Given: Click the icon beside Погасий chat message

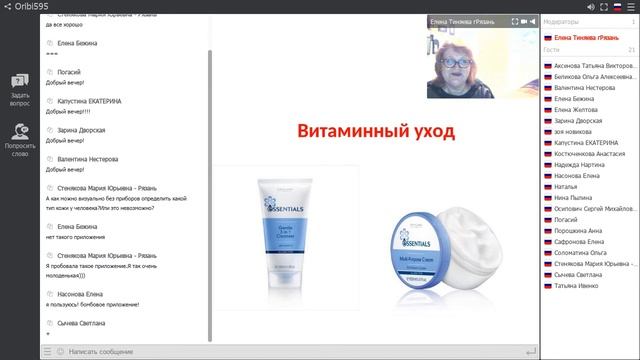Looking at the screenshot, I should (x=50, y=72).
